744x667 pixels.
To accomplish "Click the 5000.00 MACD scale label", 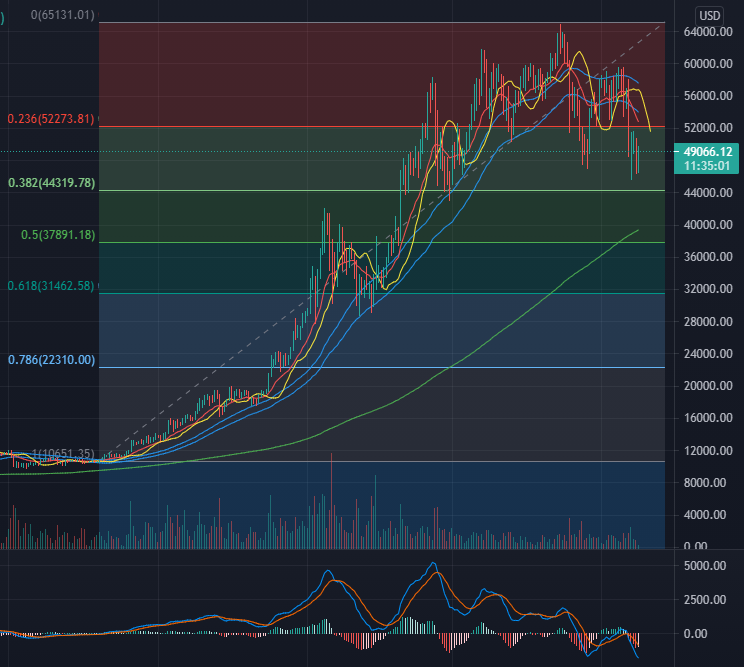I will click(705, 565).
